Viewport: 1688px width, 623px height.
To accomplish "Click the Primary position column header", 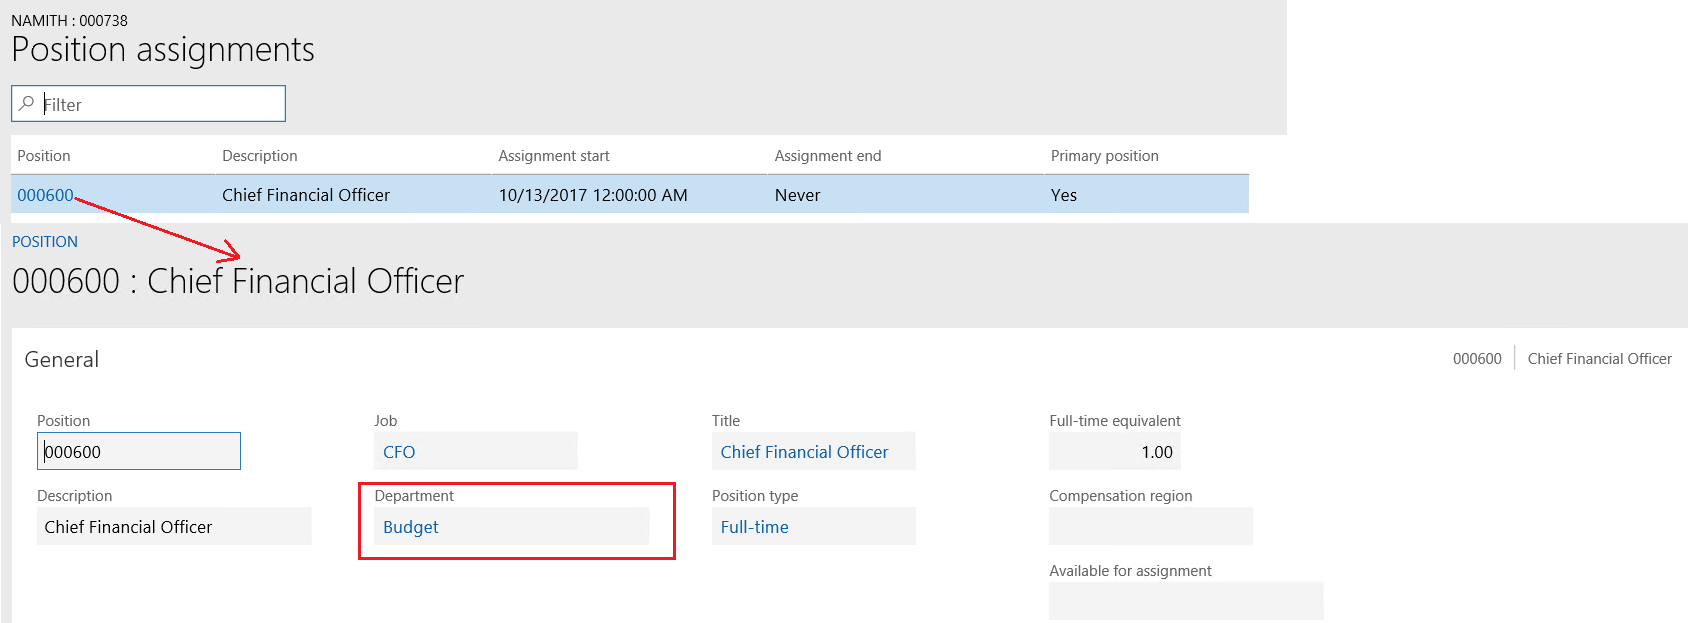I will coord(1104,156).
